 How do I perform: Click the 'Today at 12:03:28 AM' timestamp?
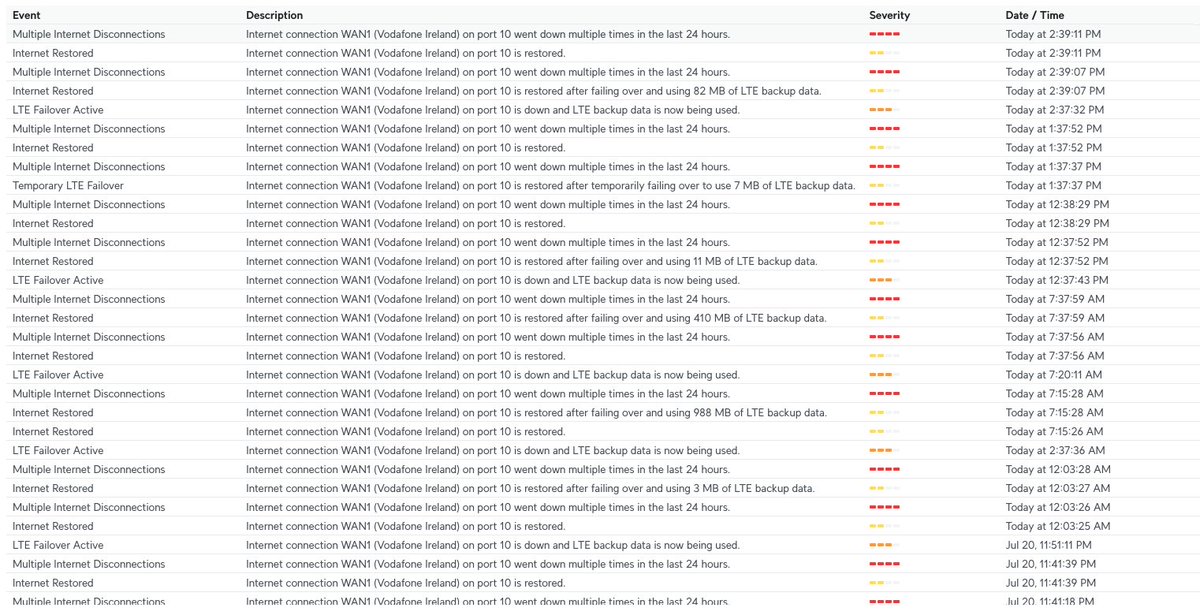[1058, 470]
